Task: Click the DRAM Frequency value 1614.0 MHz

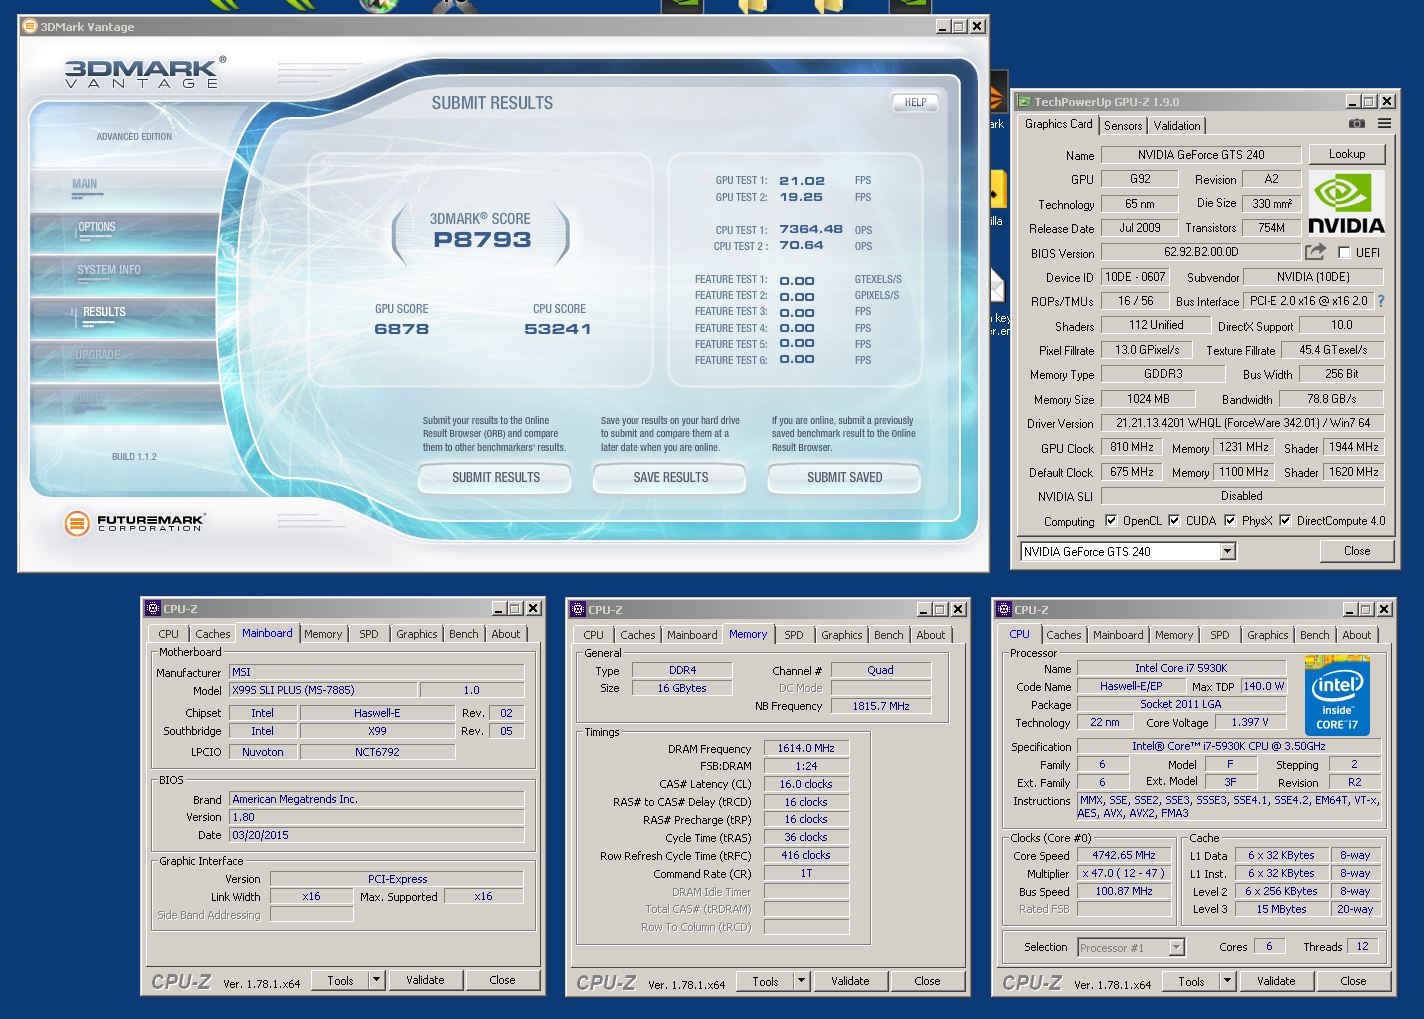Action: [x=806, y=749]
